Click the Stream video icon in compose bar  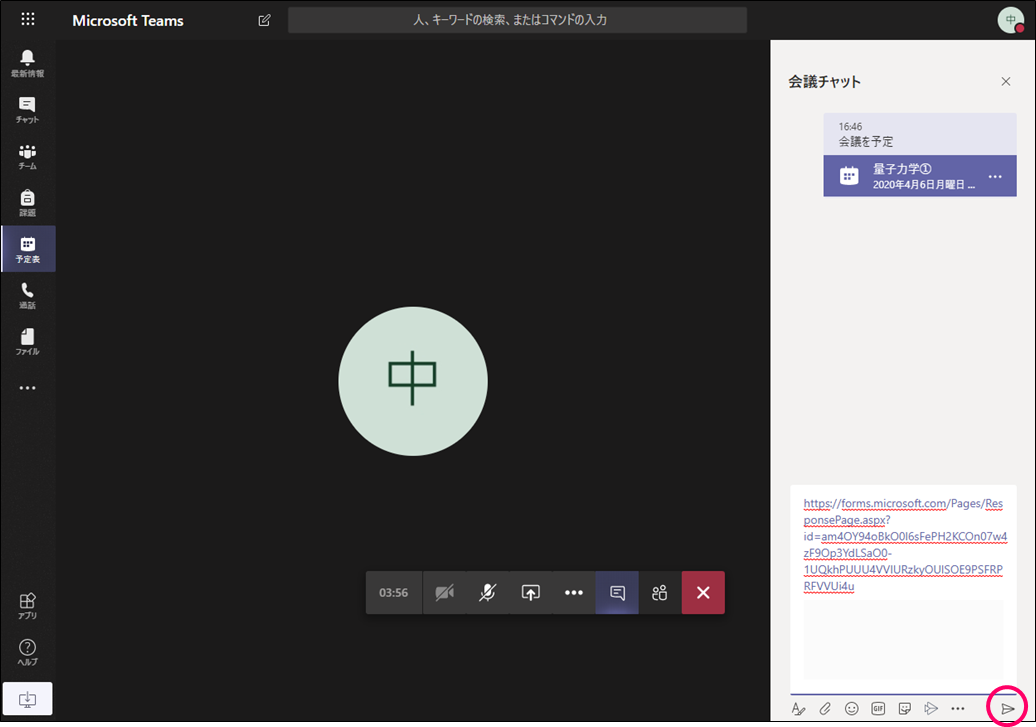pos(931,708)
